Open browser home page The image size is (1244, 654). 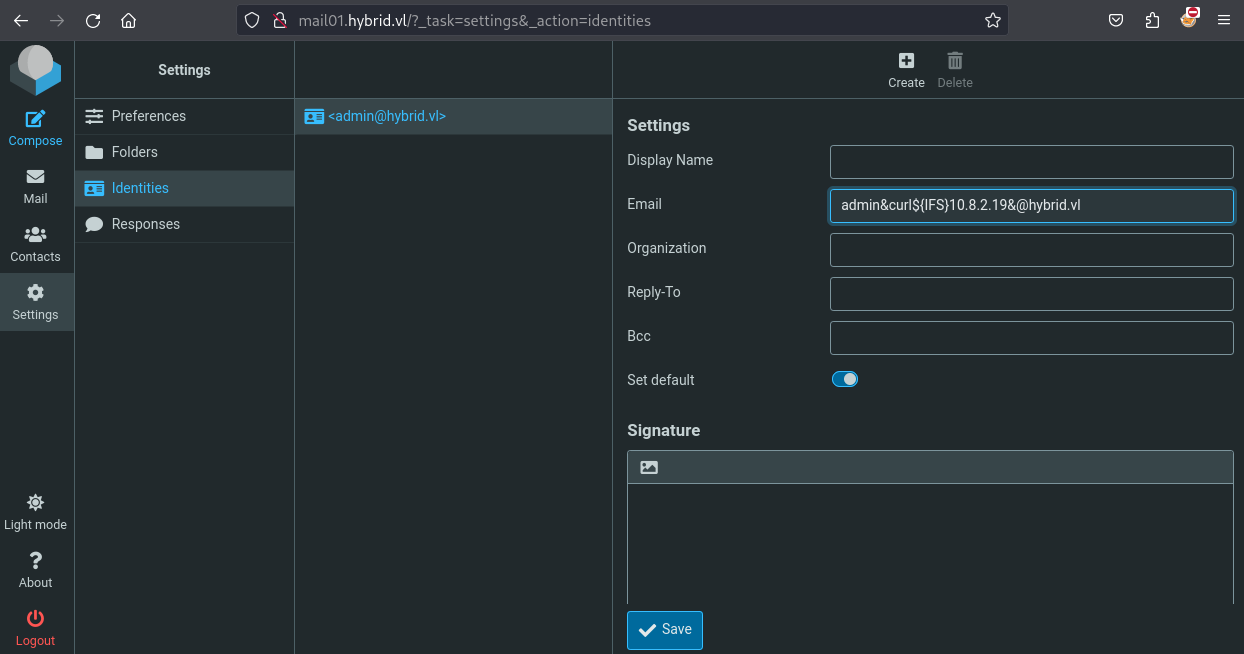pyautogui.click(x=128, y=20)
